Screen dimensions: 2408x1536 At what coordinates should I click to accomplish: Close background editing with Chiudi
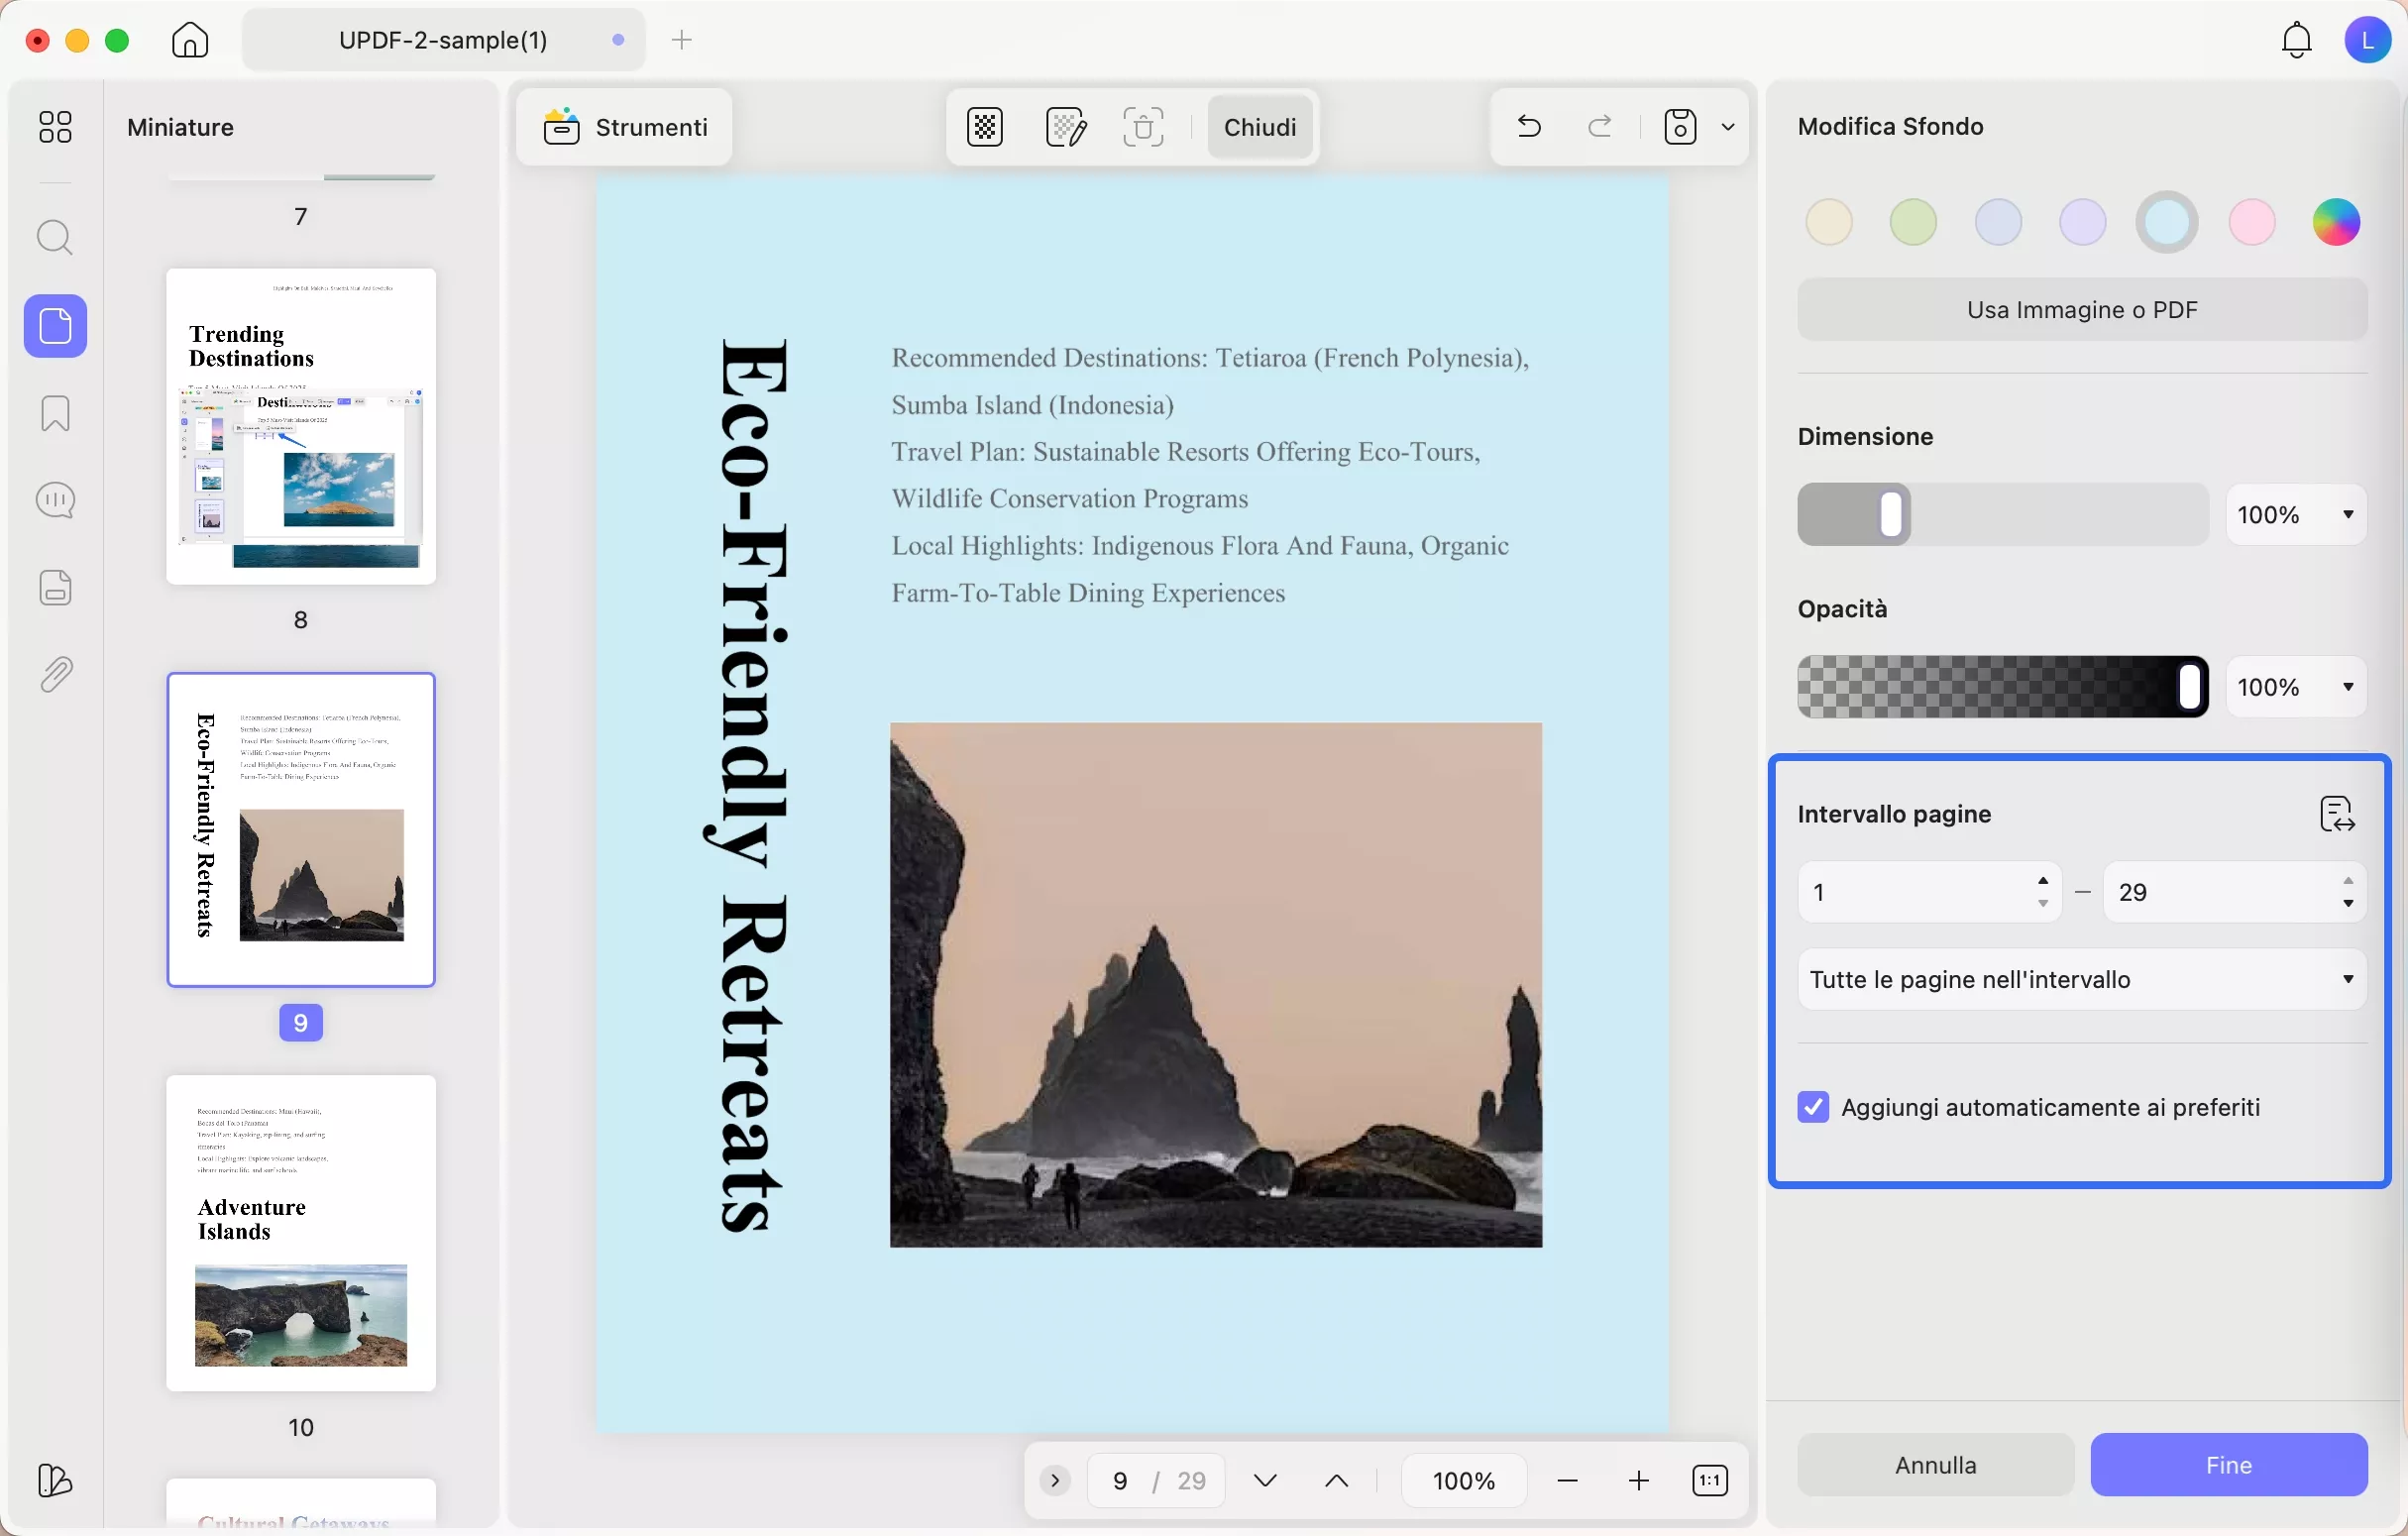1259,127
